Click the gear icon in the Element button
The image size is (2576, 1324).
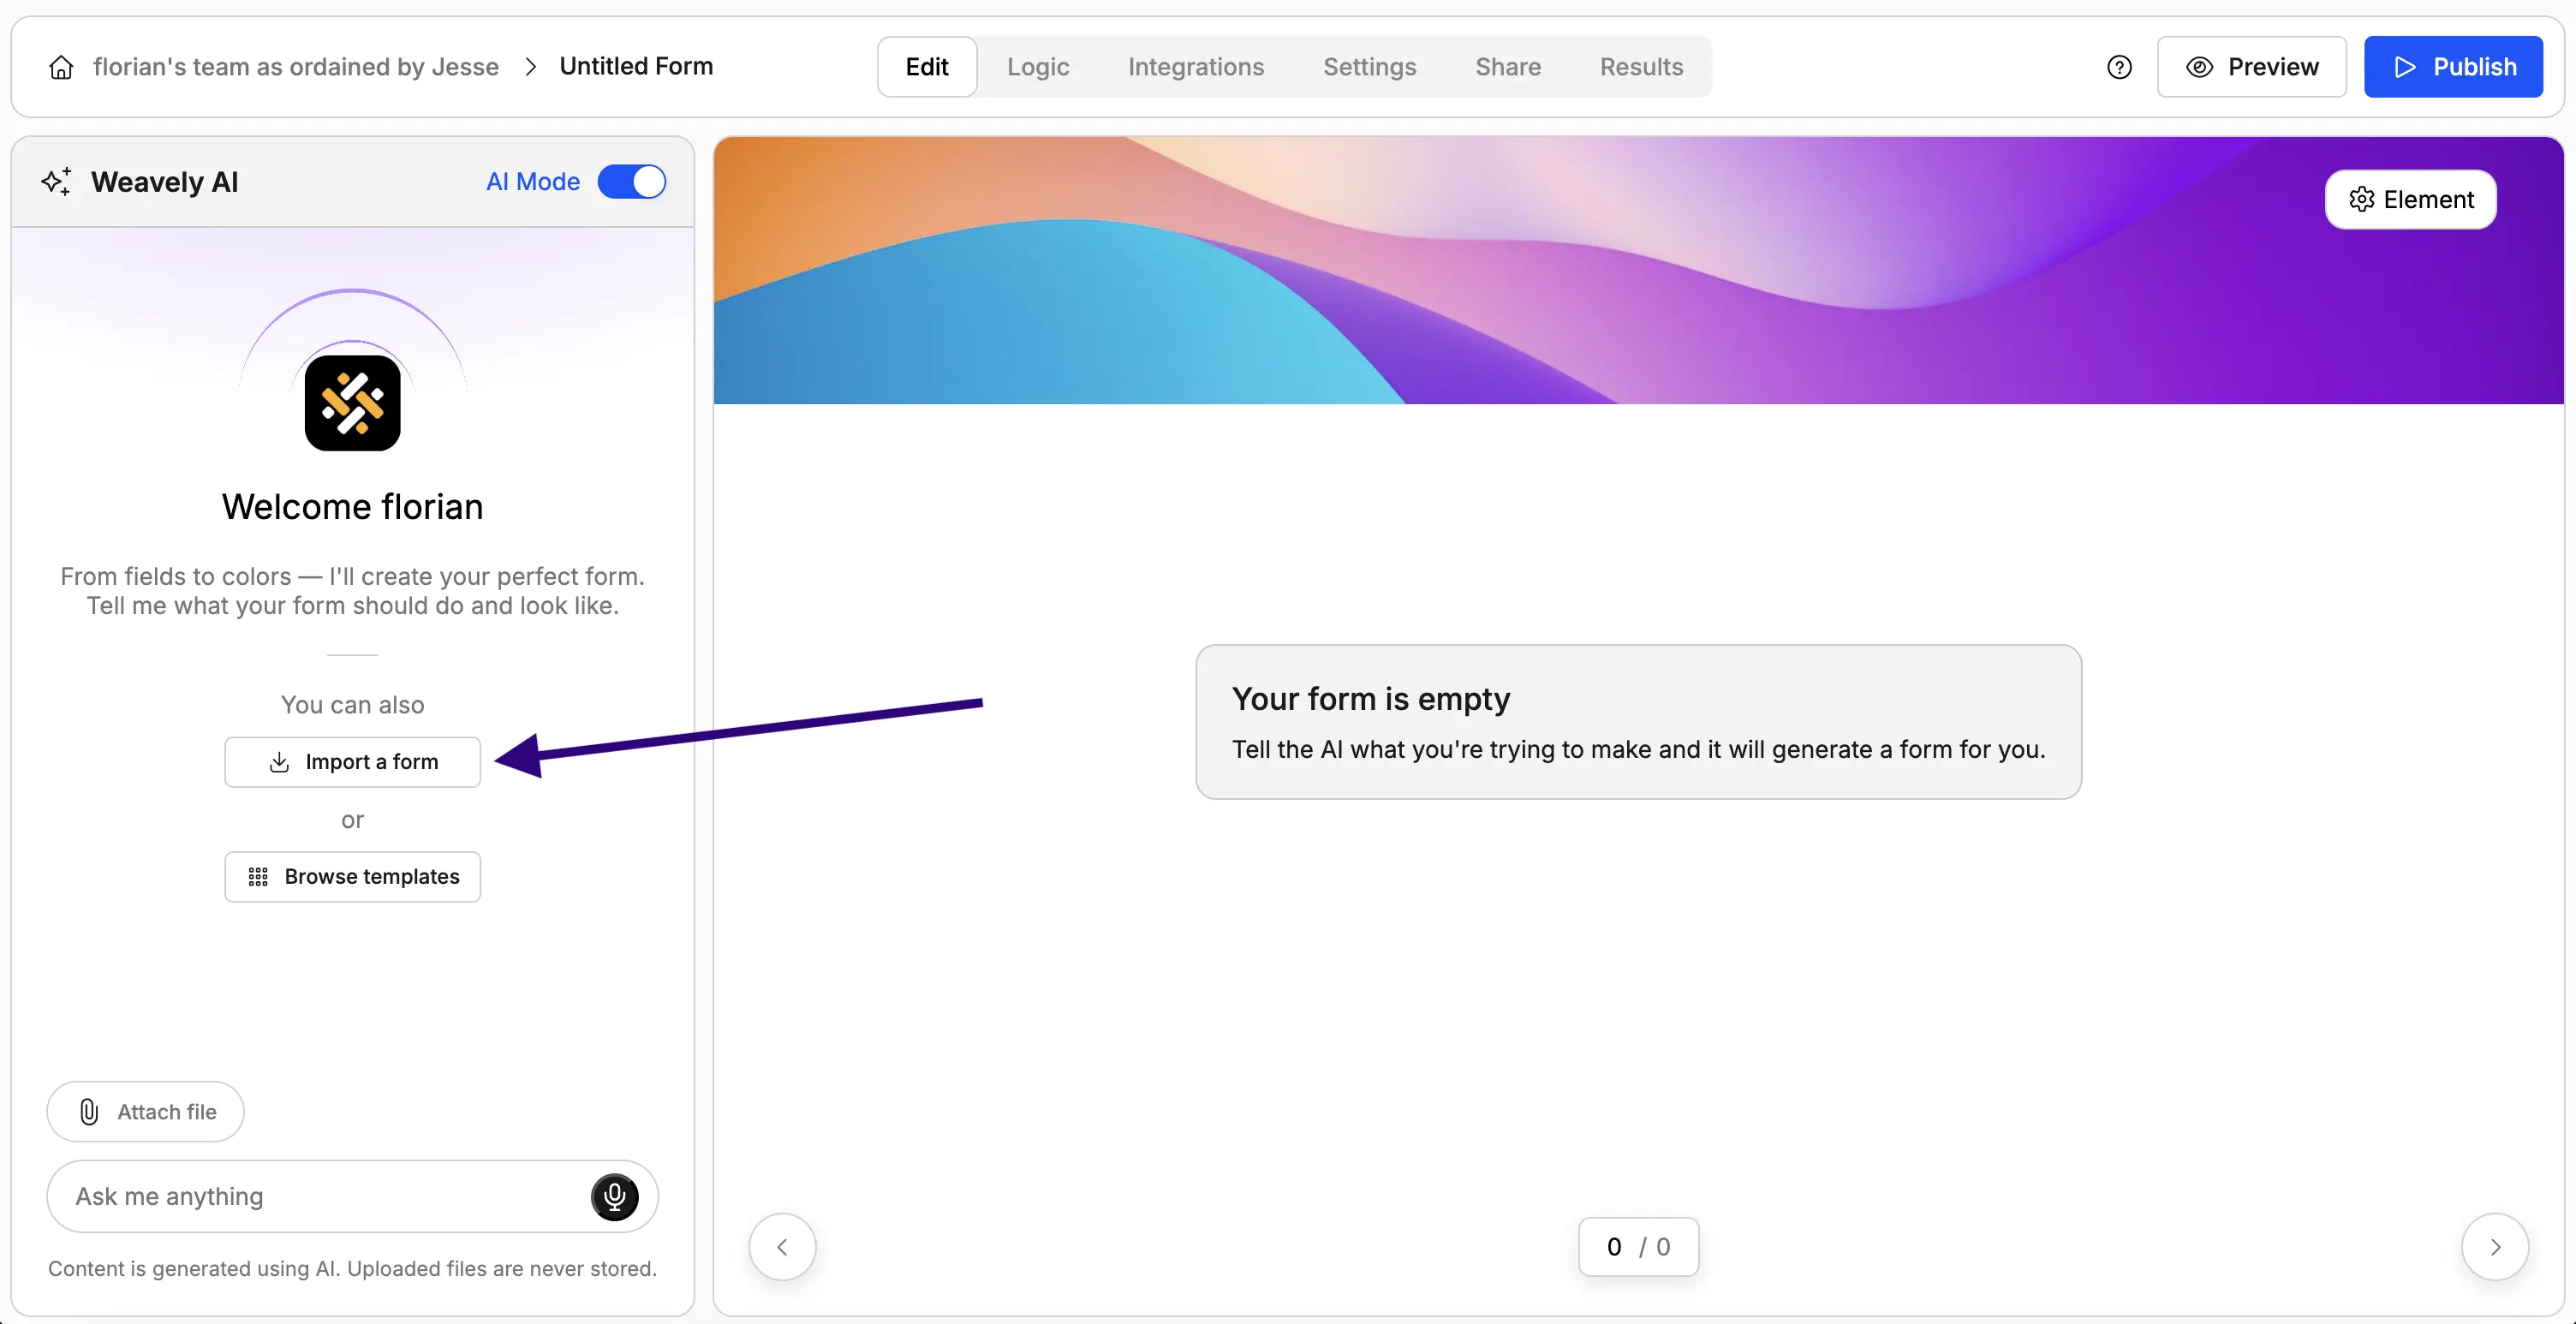2361,199
